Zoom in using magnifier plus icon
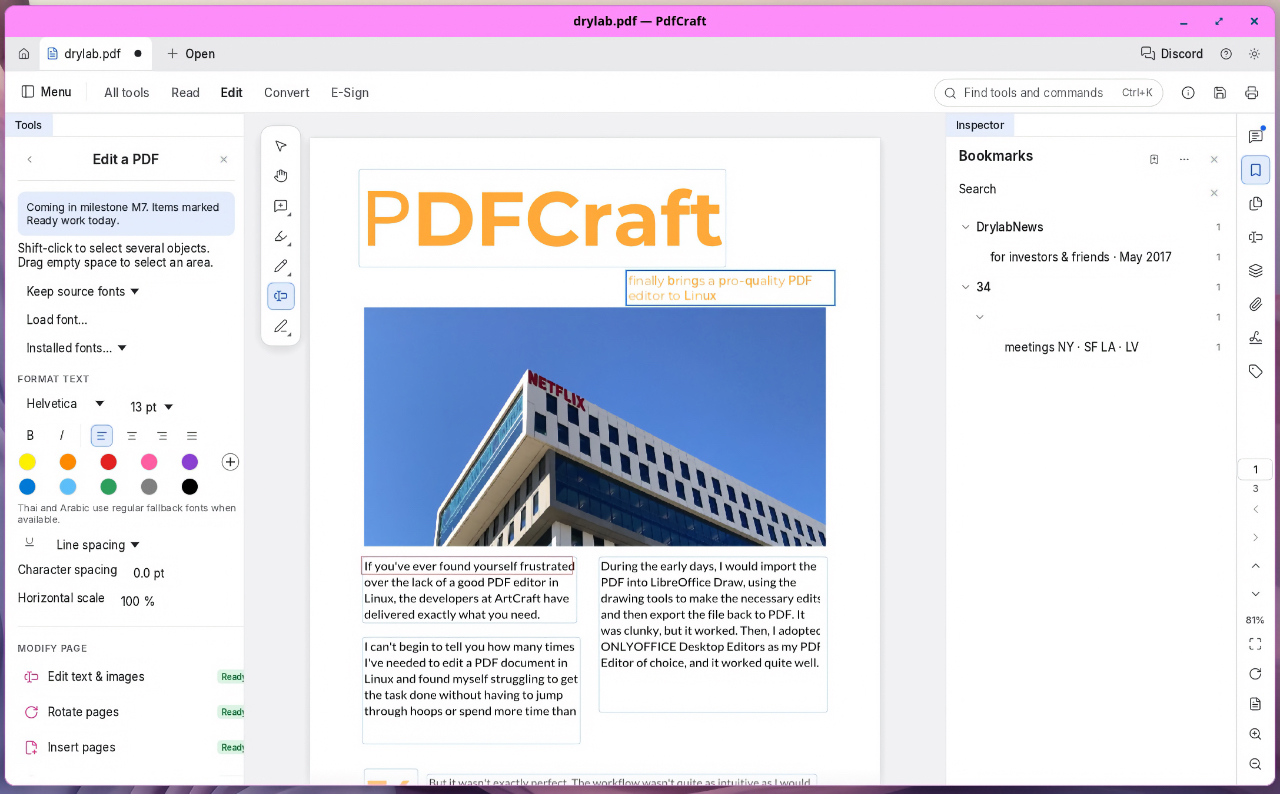 point(1256,734)
